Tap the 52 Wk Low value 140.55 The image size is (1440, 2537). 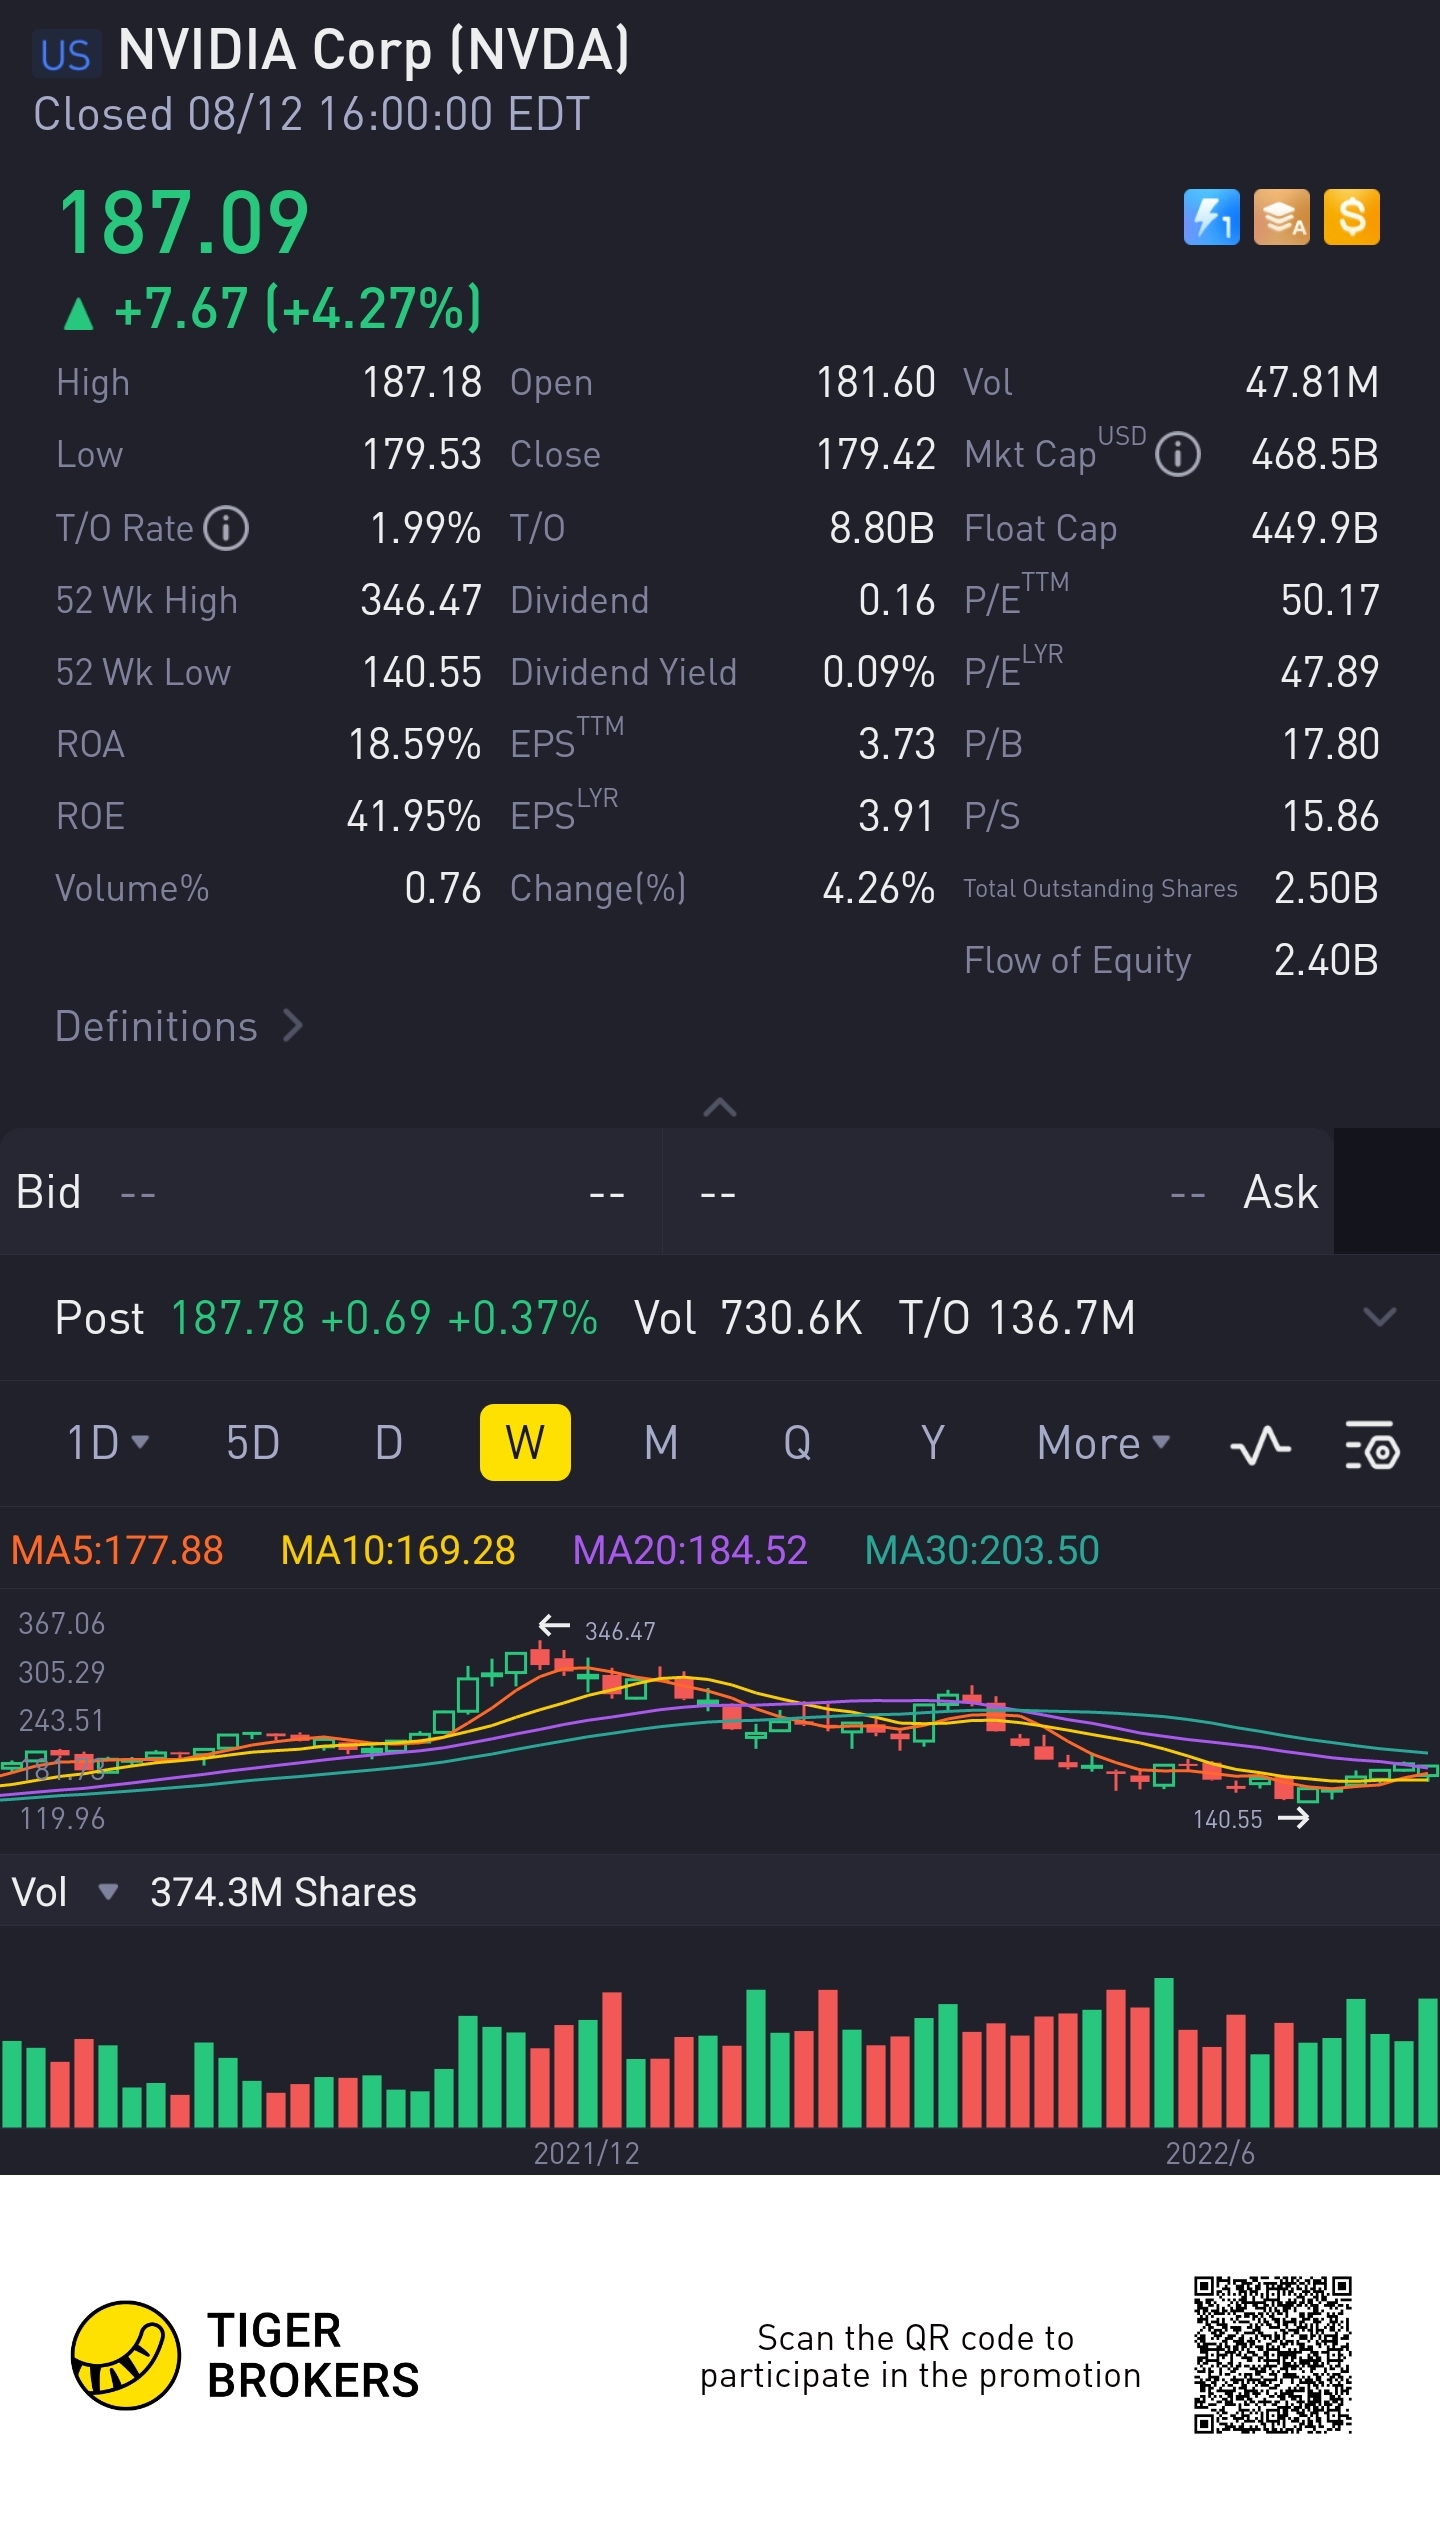point(422,672)
